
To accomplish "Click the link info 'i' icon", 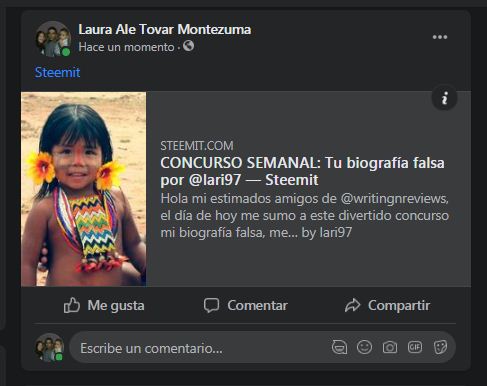I will point(444,98).
